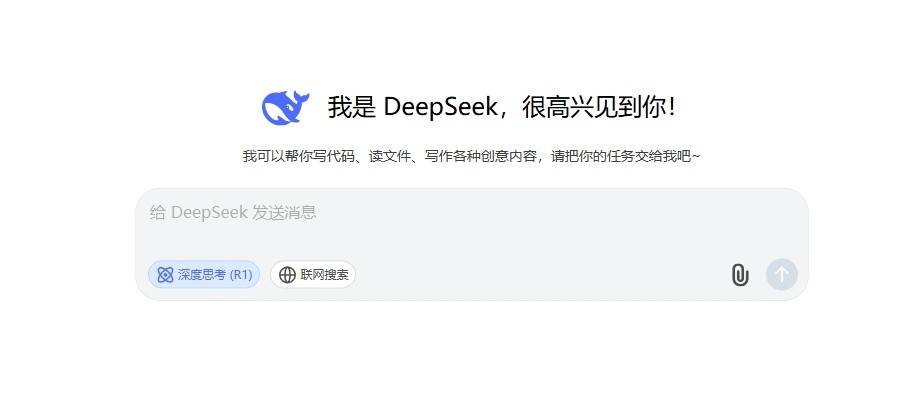Click the words 读文件 in the subtitle
The height and width of the screenshot is (420, 915).
[x=390, y=156]
